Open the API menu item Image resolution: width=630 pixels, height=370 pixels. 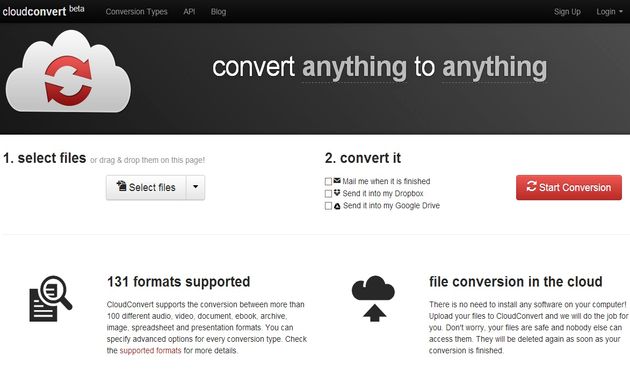(189, 12)
